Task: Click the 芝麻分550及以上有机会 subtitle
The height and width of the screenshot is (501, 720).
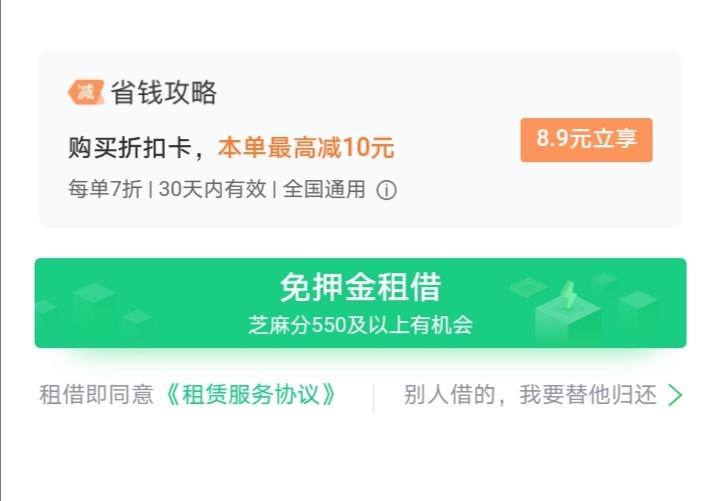Action: pos(360,325)
